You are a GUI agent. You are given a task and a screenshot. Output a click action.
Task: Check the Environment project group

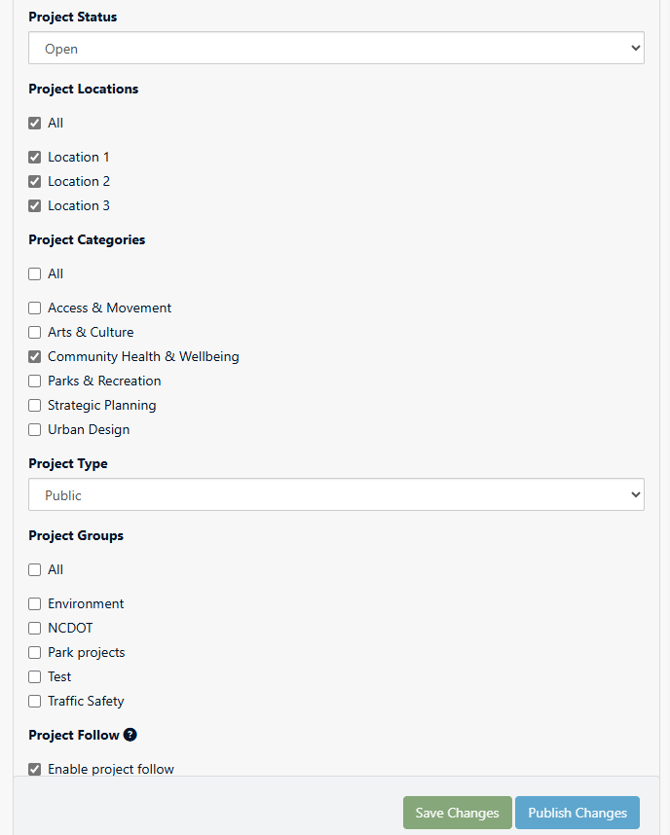35,604
